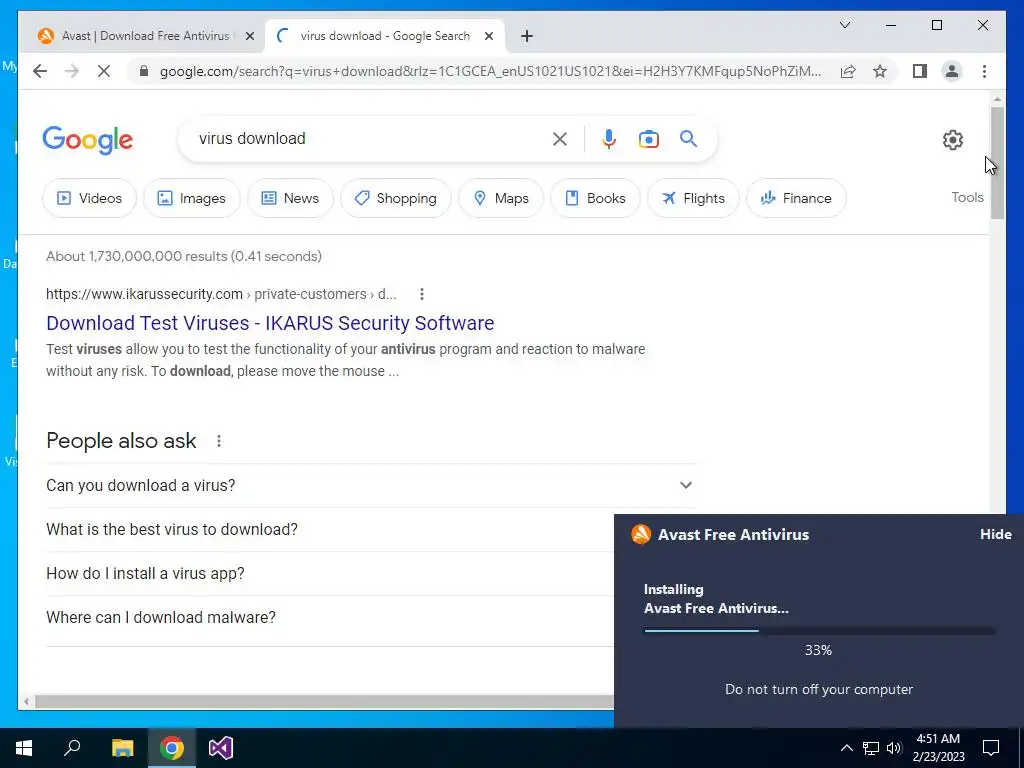Click the Avast logo in the installer popup
Viewport: 1024px width, 768px height.
(641, 534)
